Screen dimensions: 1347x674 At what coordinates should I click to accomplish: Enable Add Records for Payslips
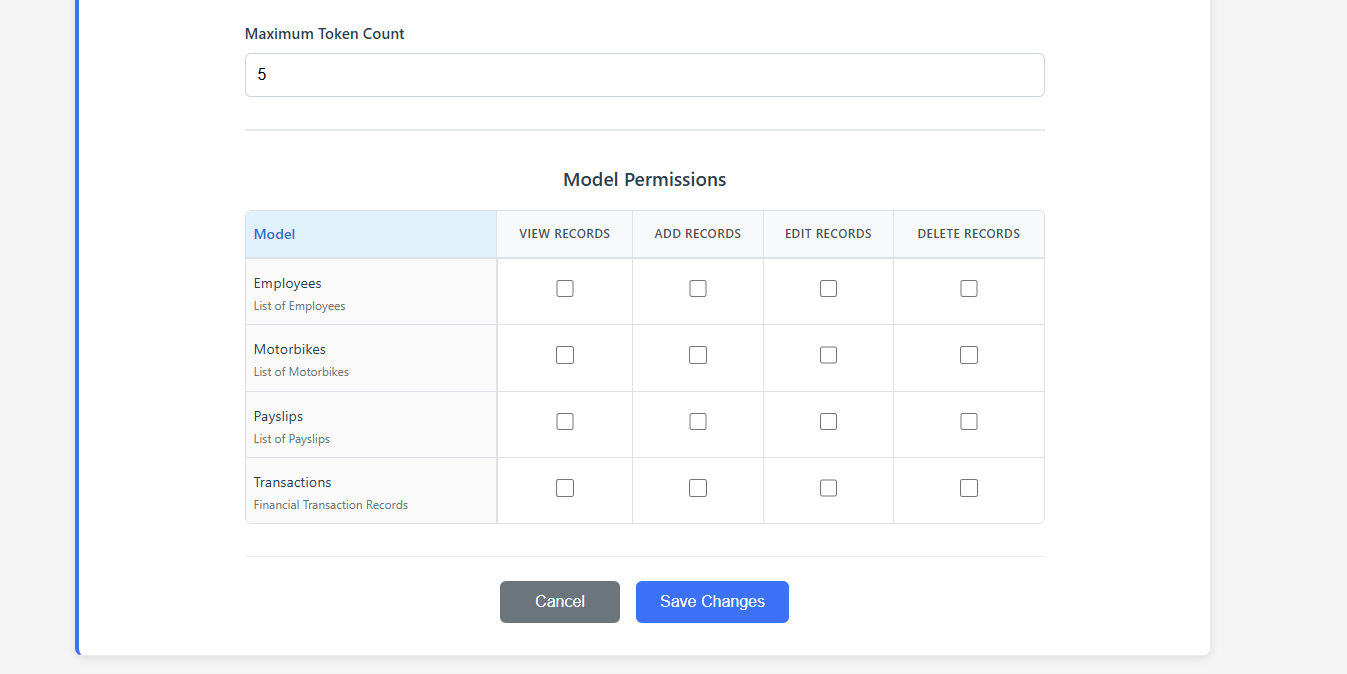(x=697, y=421)
